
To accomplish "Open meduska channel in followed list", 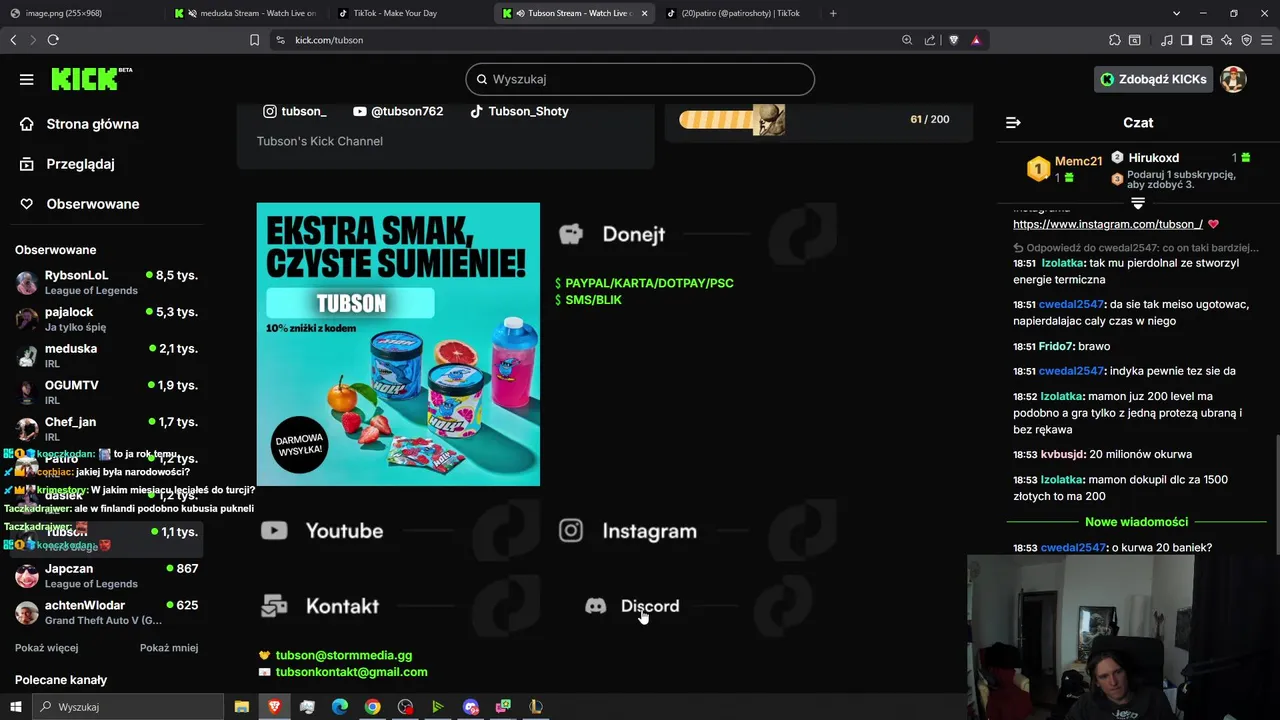I will point(107,356).
